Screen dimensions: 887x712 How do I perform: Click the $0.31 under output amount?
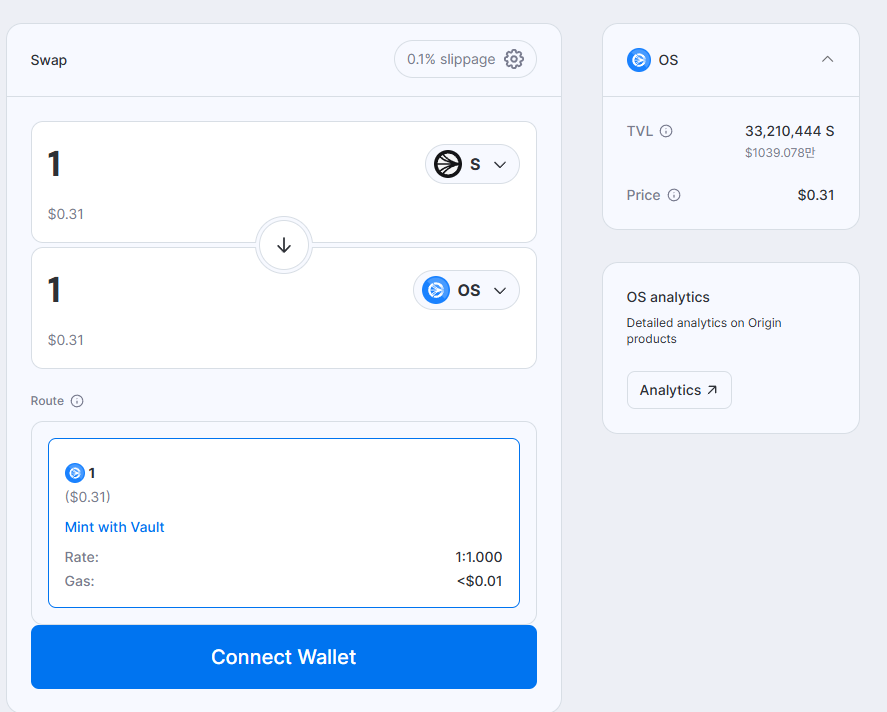66,340
